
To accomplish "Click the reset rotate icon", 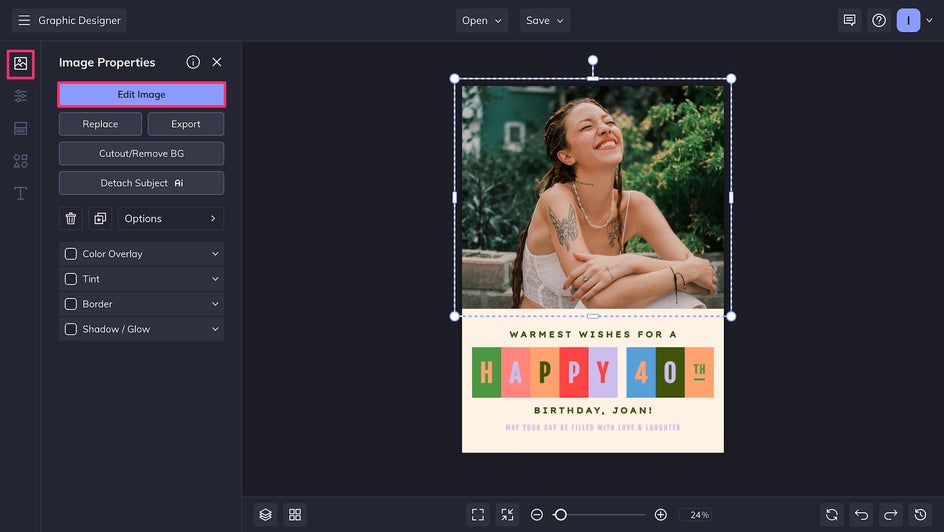I will 832,515.
